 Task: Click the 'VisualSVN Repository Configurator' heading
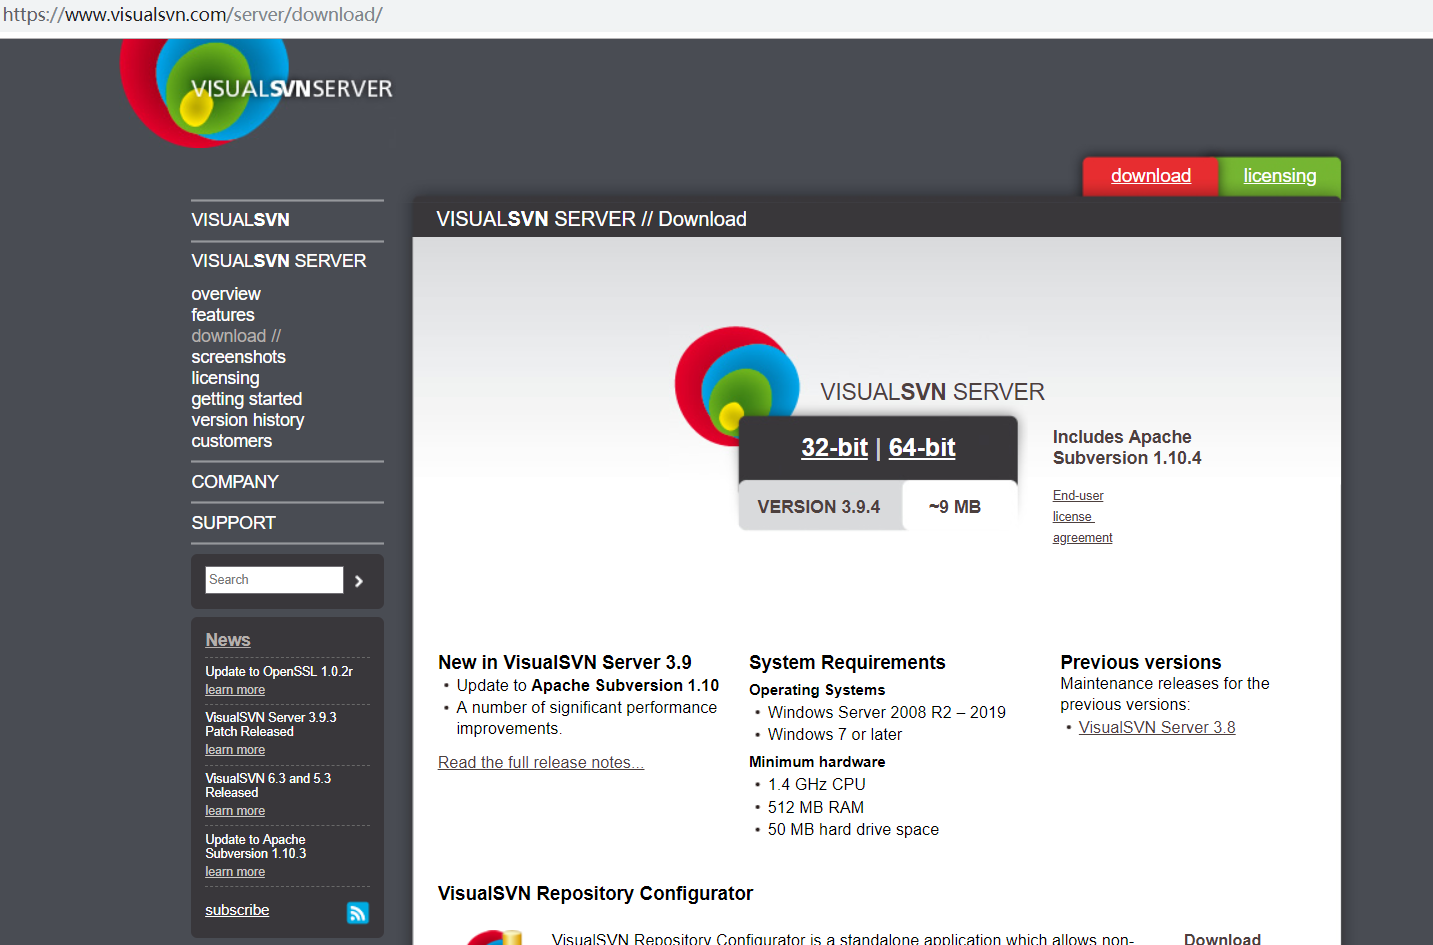[595, 894]
